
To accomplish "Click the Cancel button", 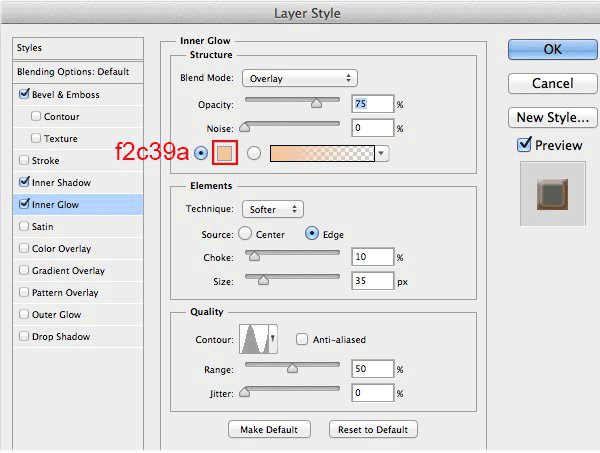I will click(x=553, y=83).
